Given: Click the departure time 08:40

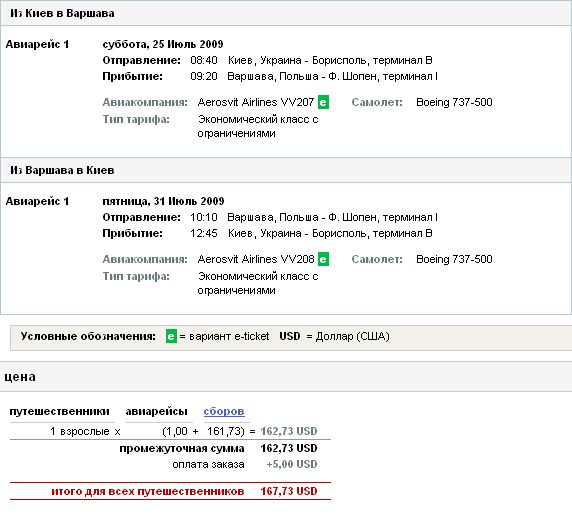Looking at the screenshot, I should coord(204,60).
